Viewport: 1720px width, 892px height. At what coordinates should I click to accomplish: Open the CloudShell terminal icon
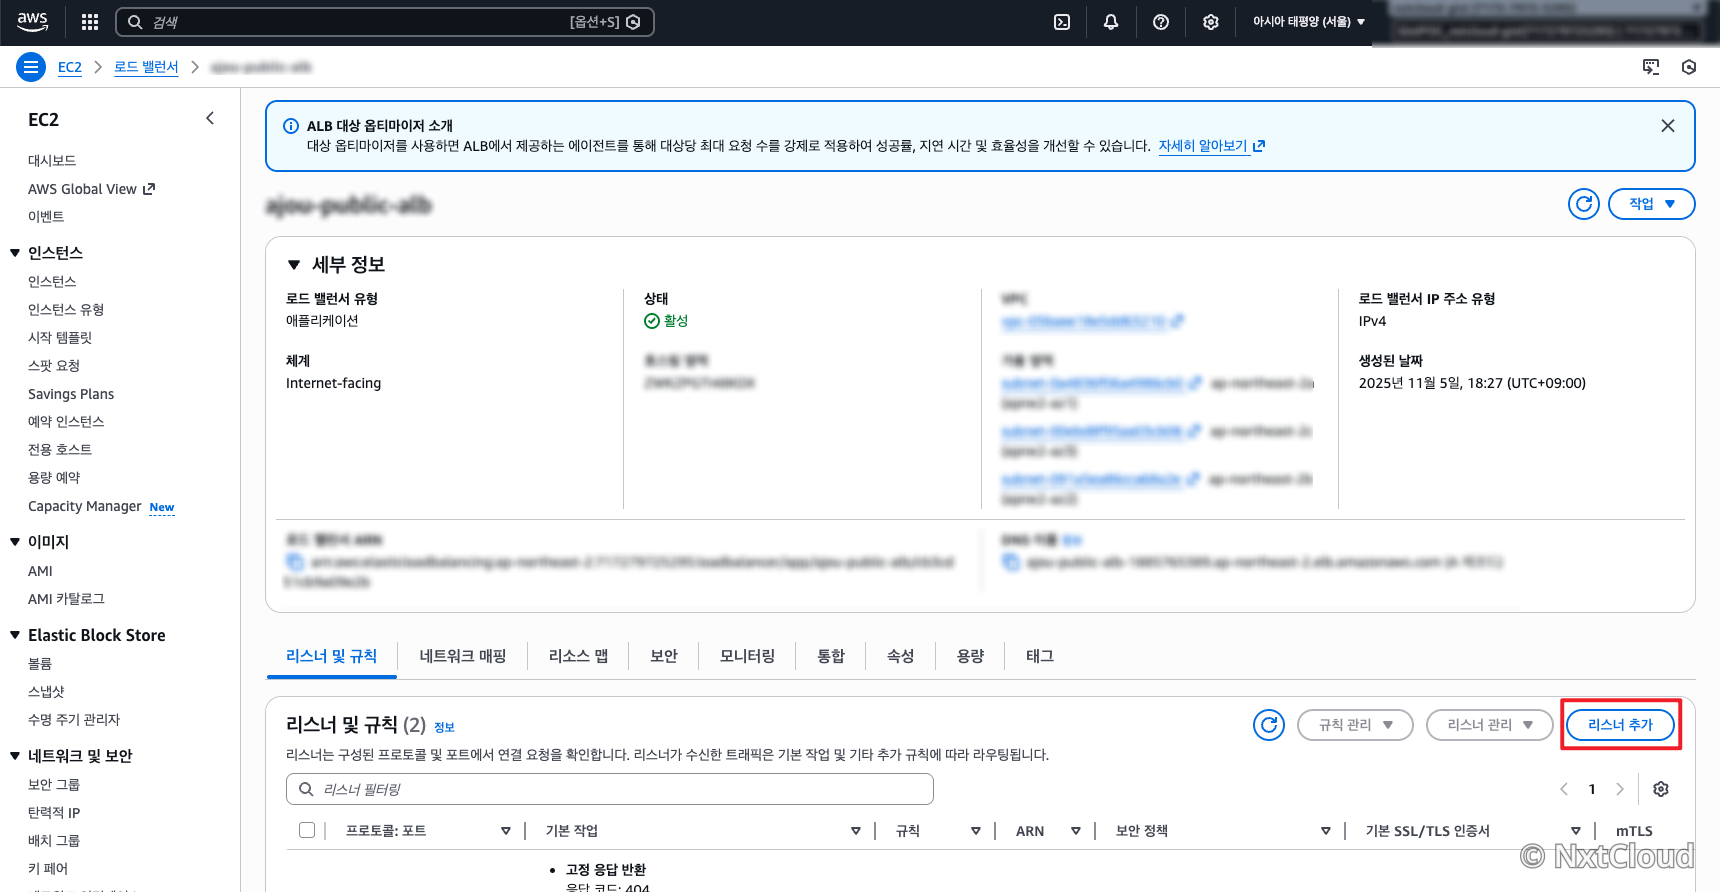coord(1062,22)
